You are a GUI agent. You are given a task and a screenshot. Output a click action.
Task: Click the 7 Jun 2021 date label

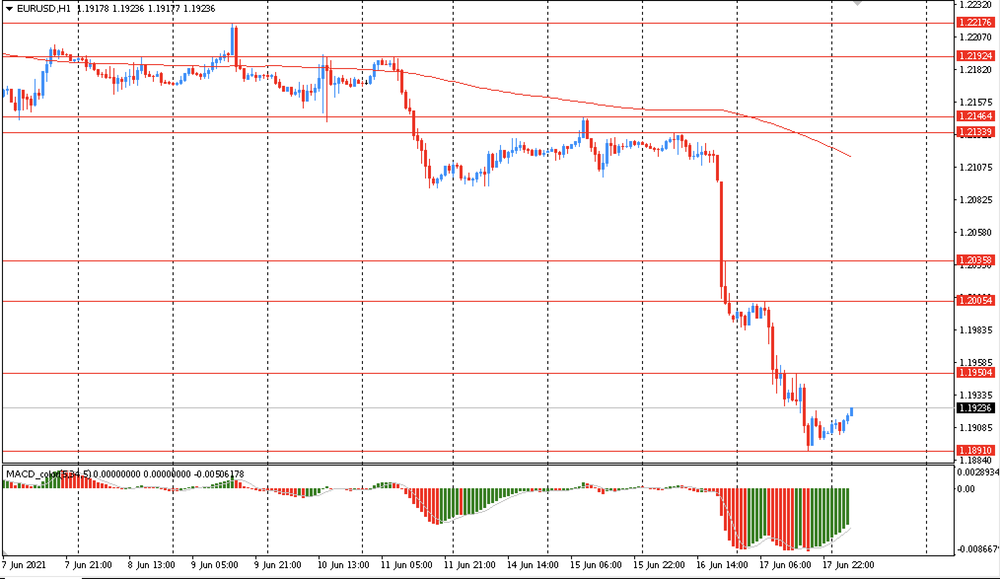(x=26, y=565)
